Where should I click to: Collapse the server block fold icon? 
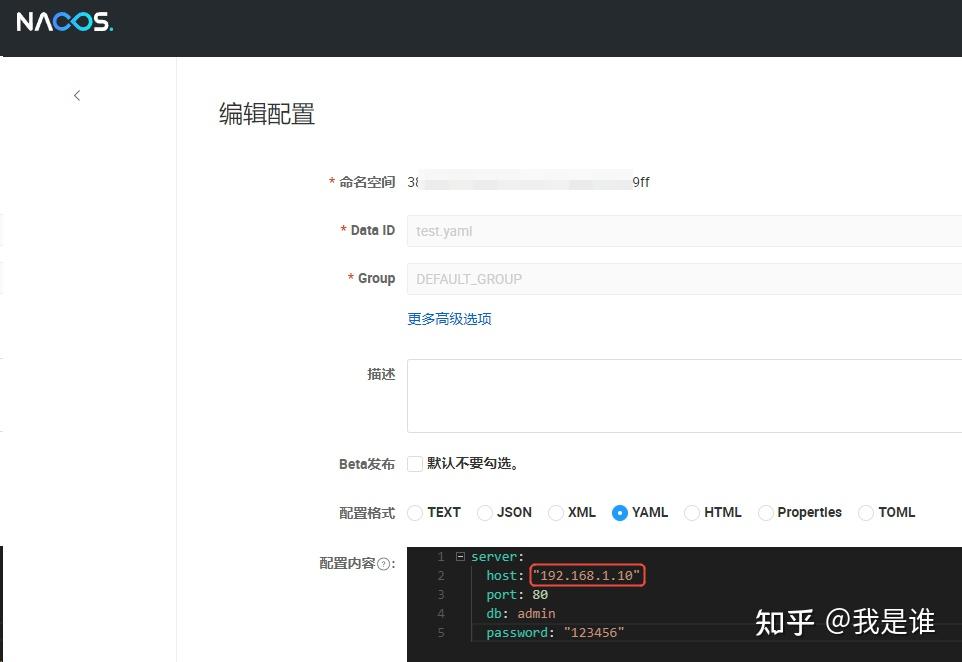459,556
